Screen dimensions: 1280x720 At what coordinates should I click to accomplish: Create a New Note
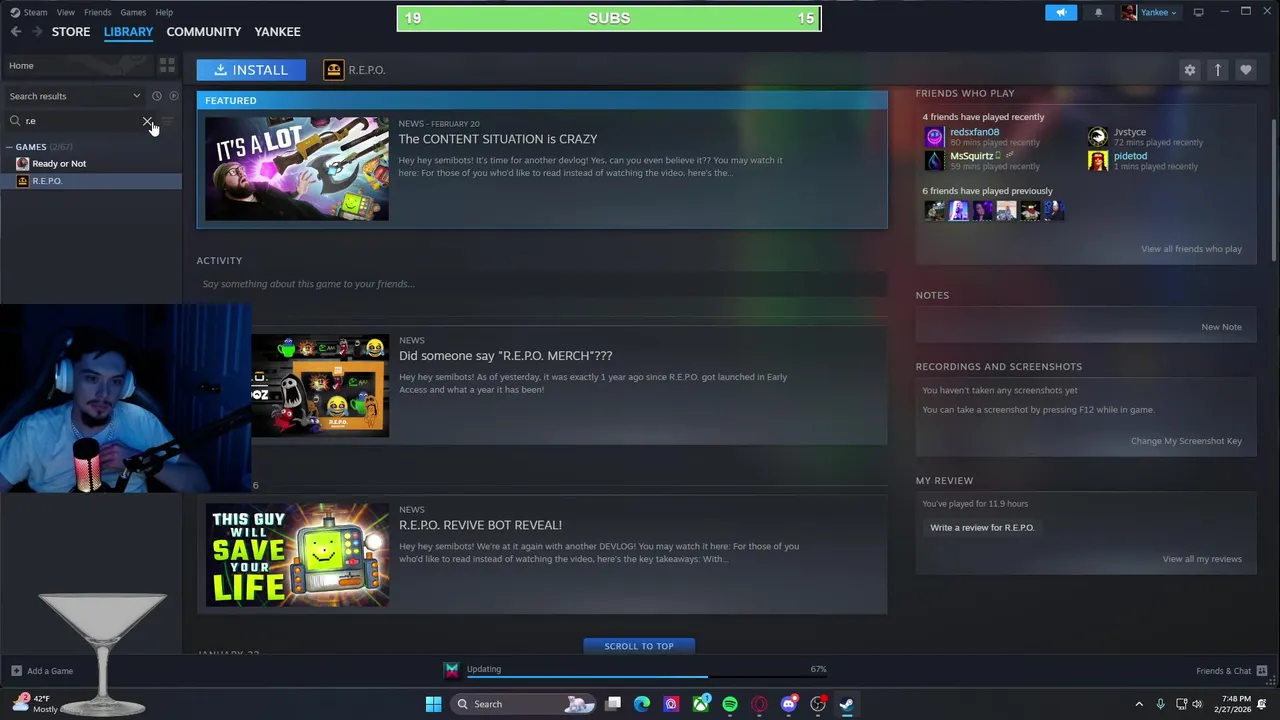point(1221,327)
